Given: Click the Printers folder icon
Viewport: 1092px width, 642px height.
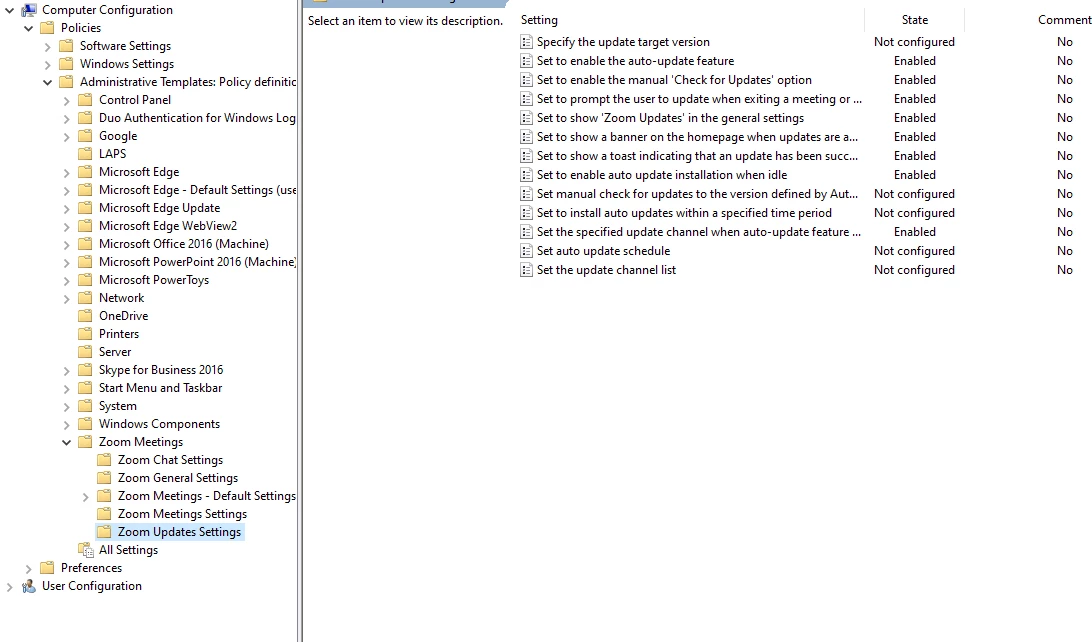Looking at the screenshot, I should tap(85, 334).
